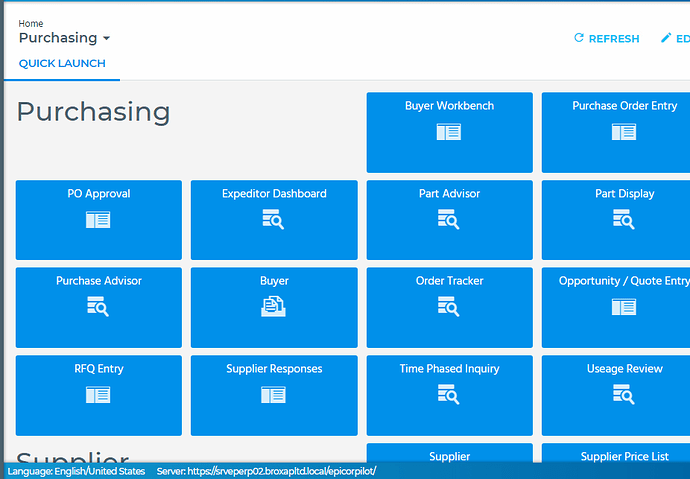Screen dimensions: 690x479
Task: Click the Language: English/United States status text
Action: click(x=76, y=471)
